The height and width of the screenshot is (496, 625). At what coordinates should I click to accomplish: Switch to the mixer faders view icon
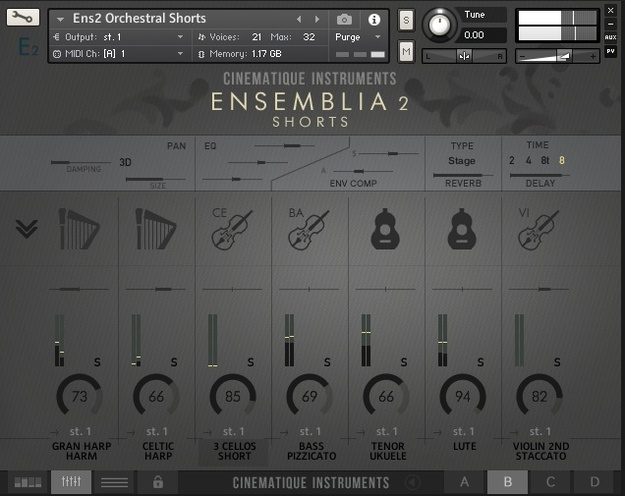(71, 482)
